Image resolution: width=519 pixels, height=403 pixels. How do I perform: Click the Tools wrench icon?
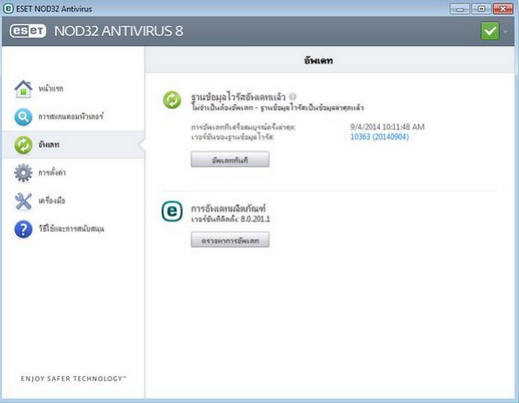click(23, 201)
